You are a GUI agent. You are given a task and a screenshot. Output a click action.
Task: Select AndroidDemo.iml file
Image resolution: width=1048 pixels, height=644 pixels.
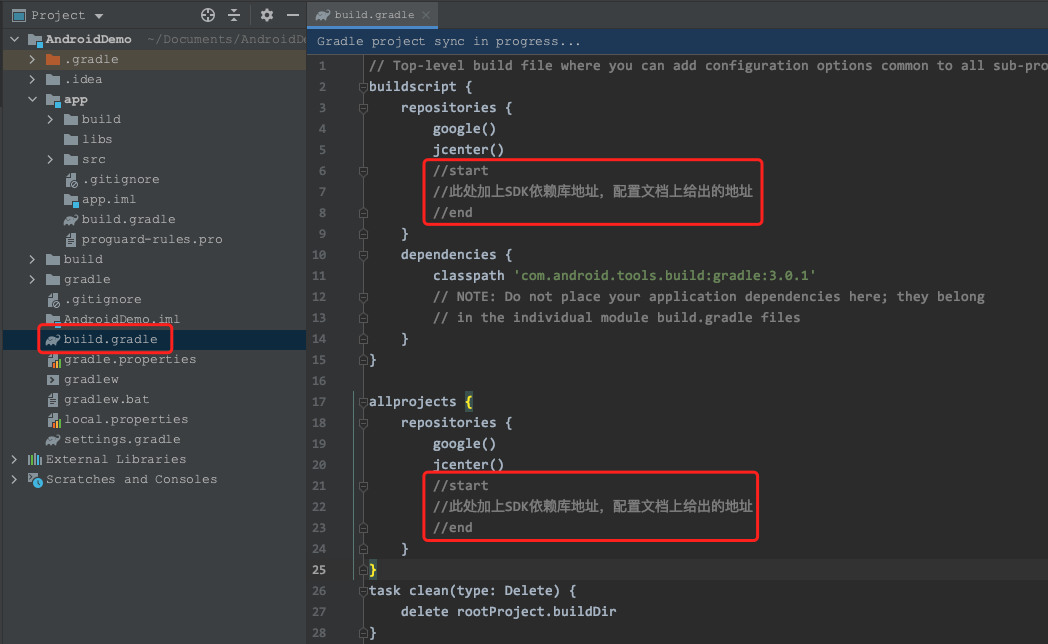point(113,319)
